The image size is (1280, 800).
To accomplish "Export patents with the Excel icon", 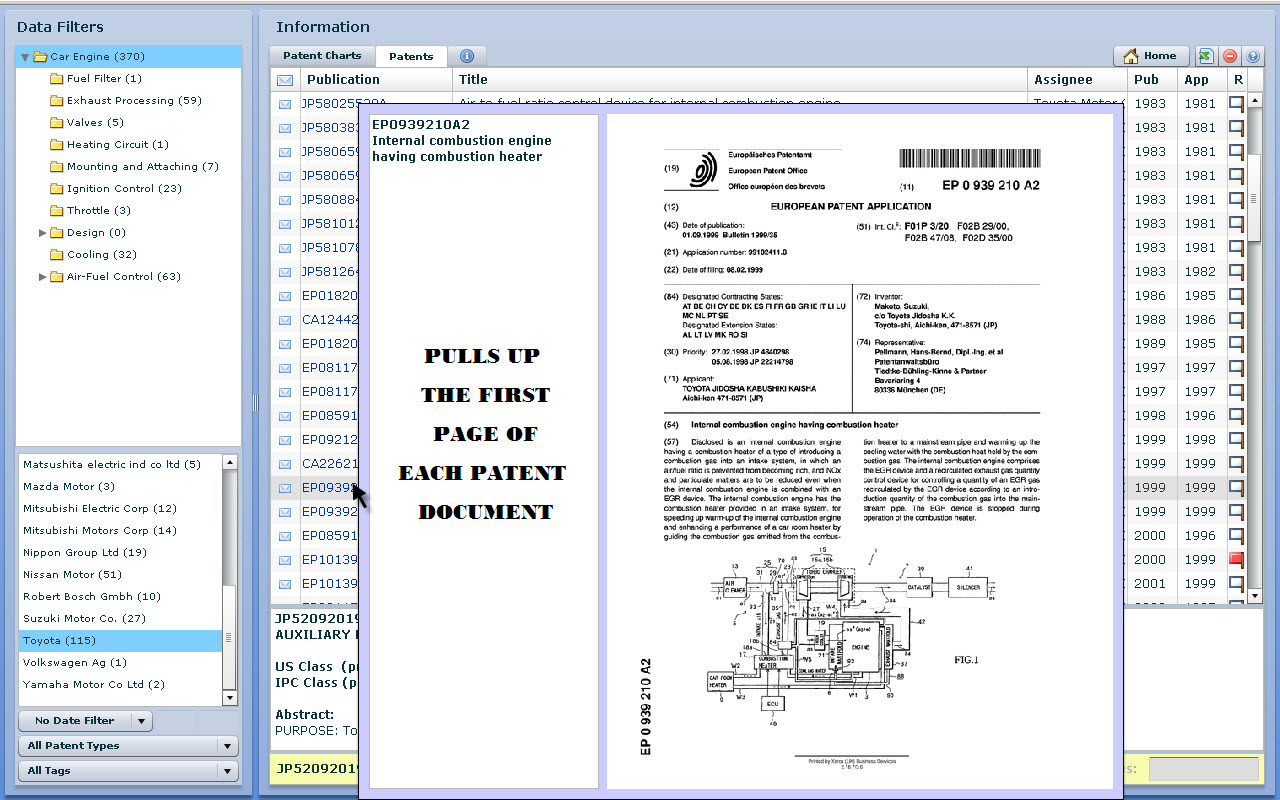I will pos(1207,56).
